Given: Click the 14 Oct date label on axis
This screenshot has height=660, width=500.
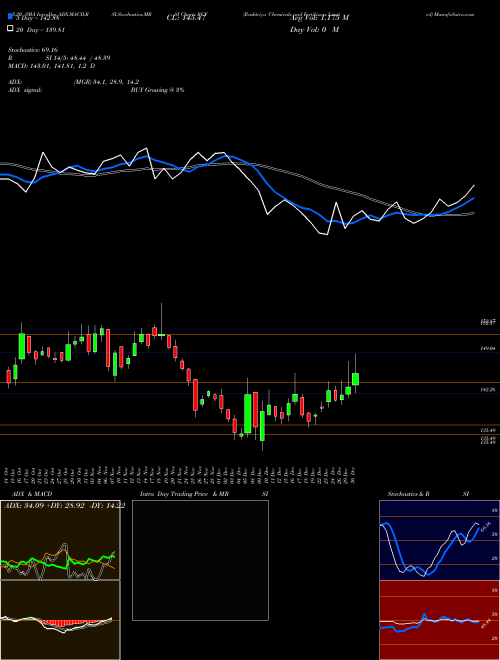Looking at the screenshot, I should (x=8, y=475).
